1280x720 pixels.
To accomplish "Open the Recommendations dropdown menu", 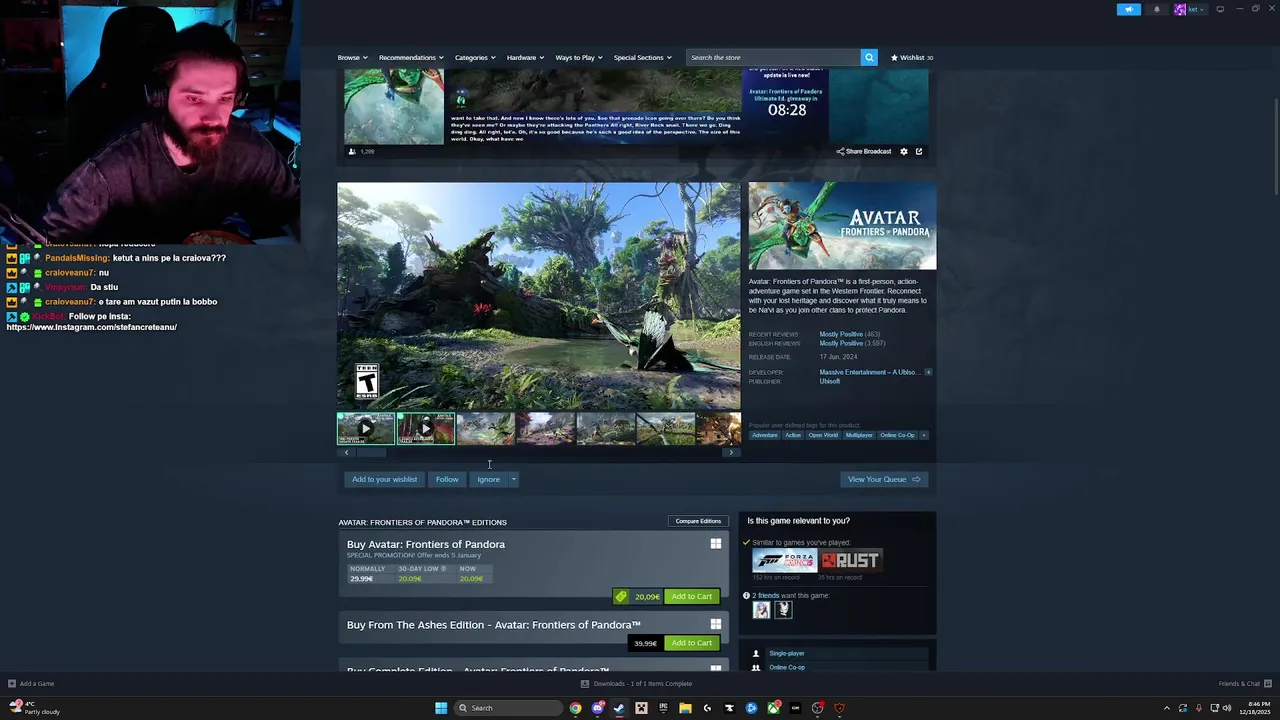I will tap(411, 57).
